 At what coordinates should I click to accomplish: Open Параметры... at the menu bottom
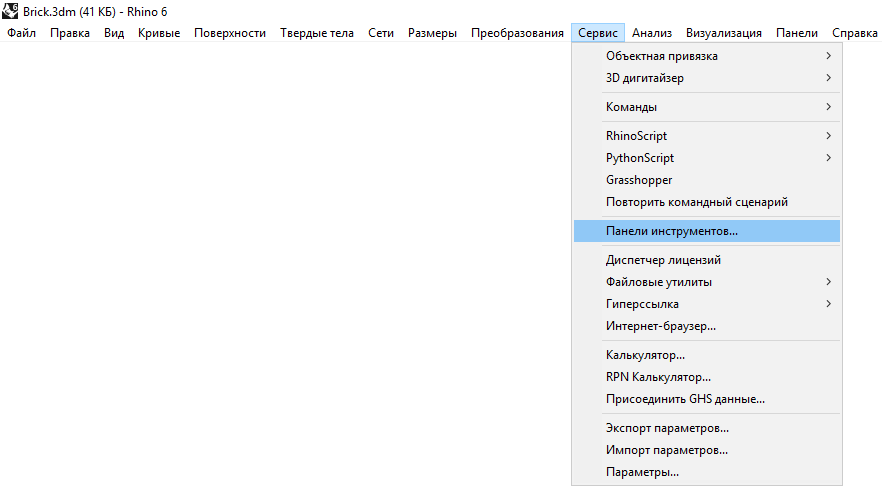[x=642, y=472]
